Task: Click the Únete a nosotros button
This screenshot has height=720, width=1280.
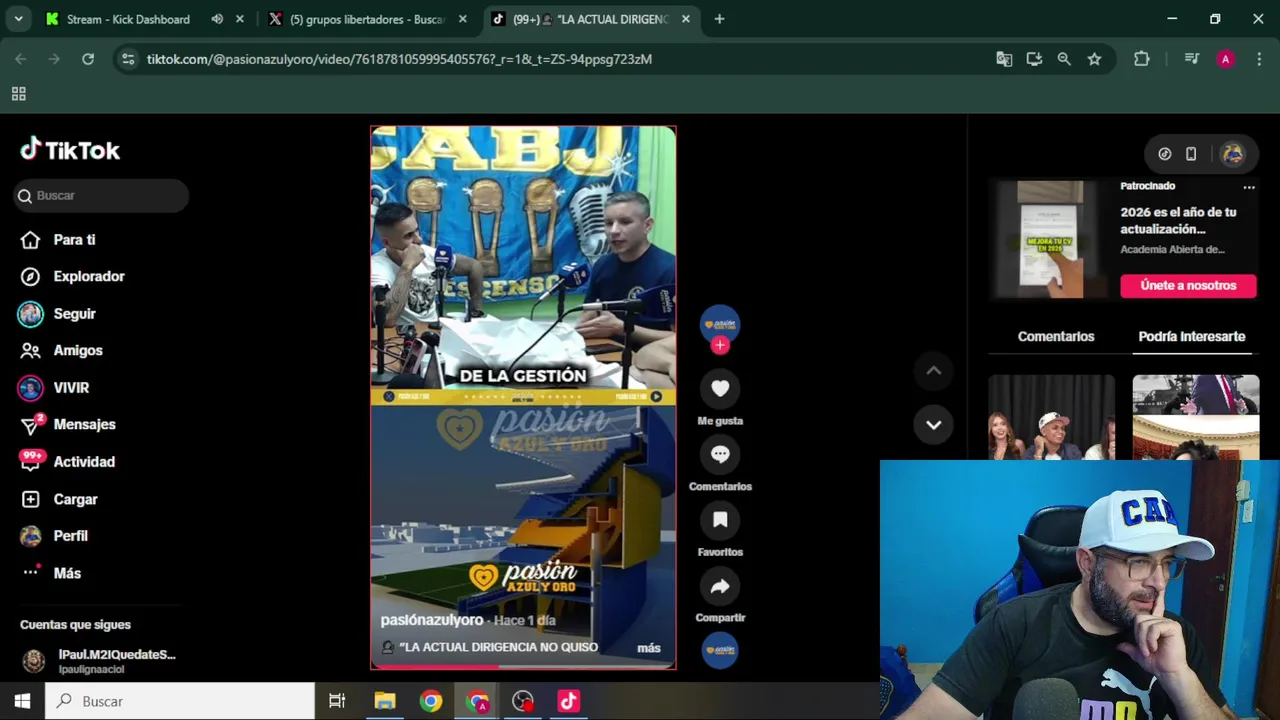Action: (1188, 285)
